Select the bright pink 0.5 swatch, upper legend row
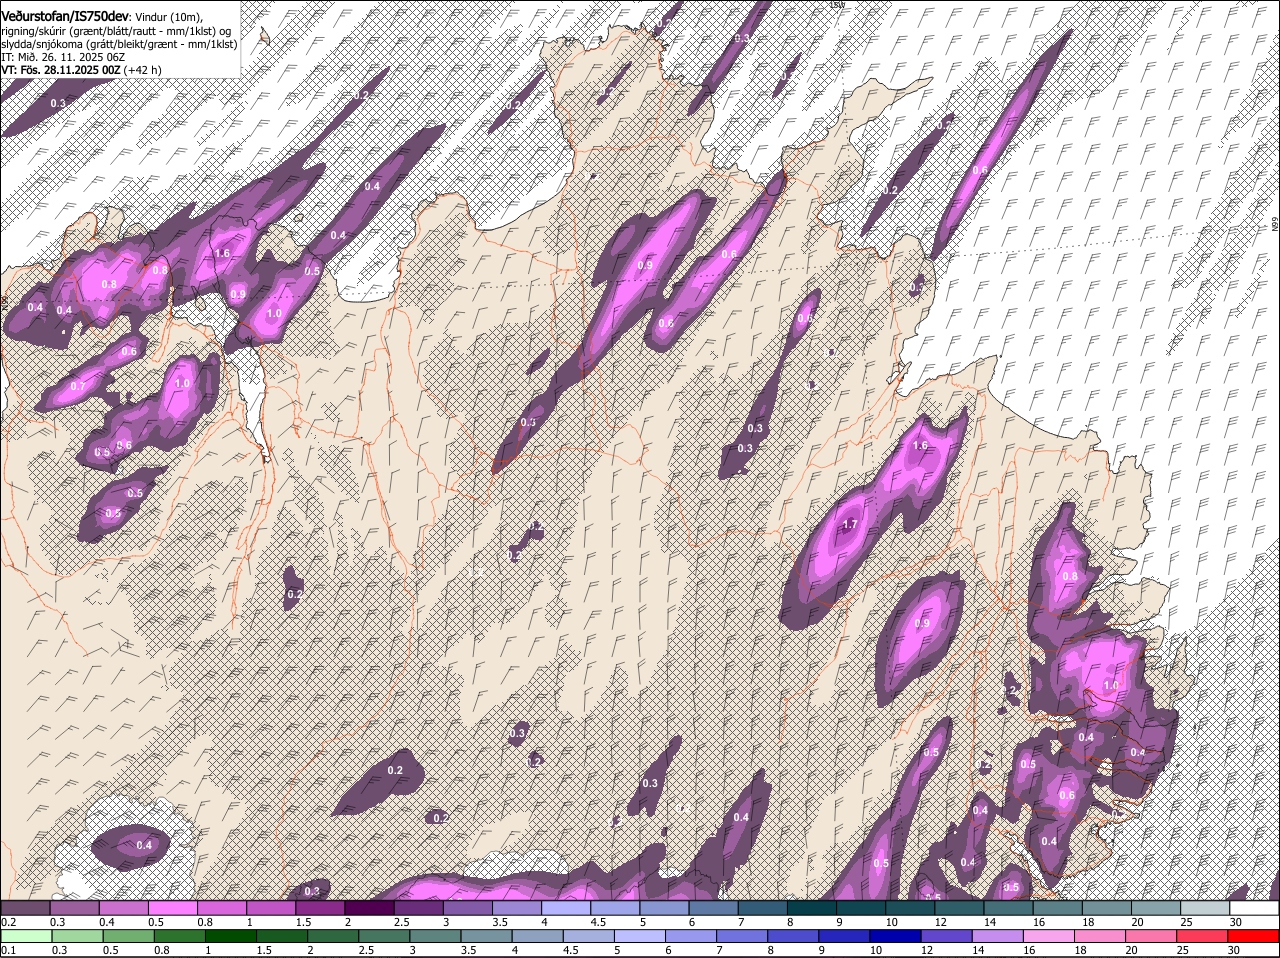The image size is (1280, 958). tap(172, 908)
